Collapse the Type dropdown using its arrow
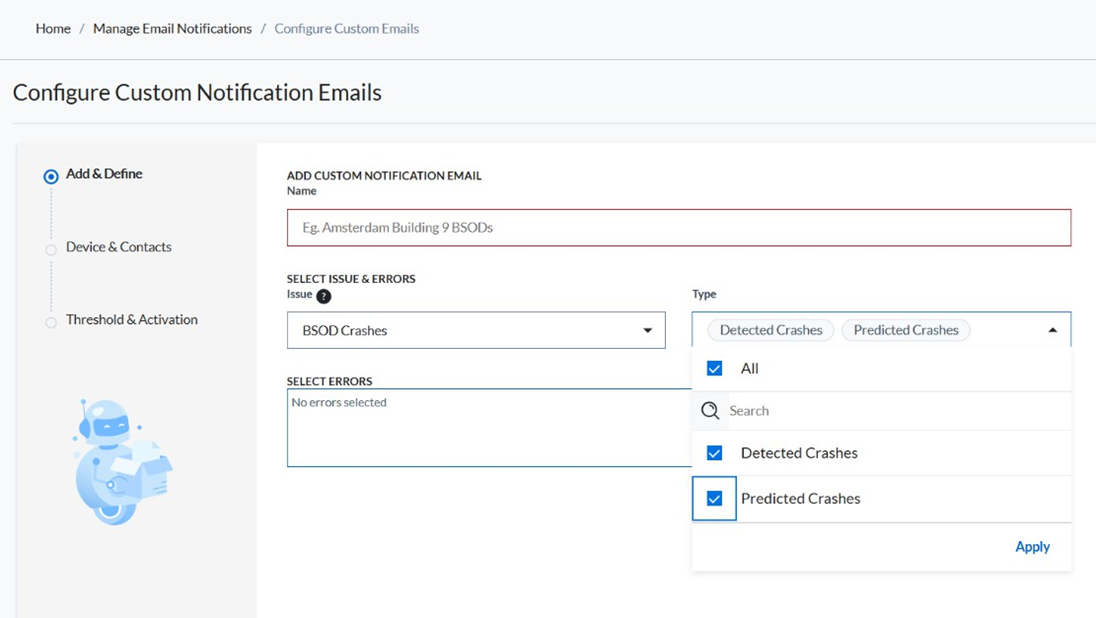 (1052, 330)
